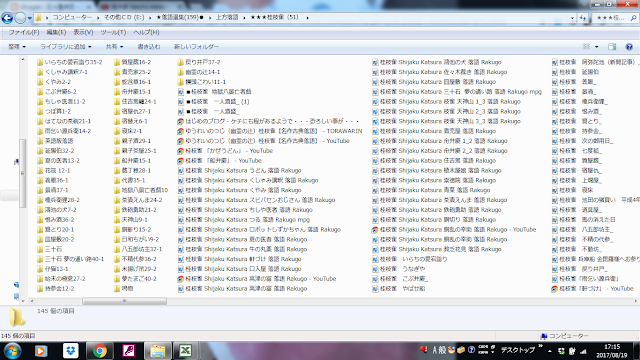Select the ゆうれいのつじ TORAWARIN shortcut

(x=270, y=131)
